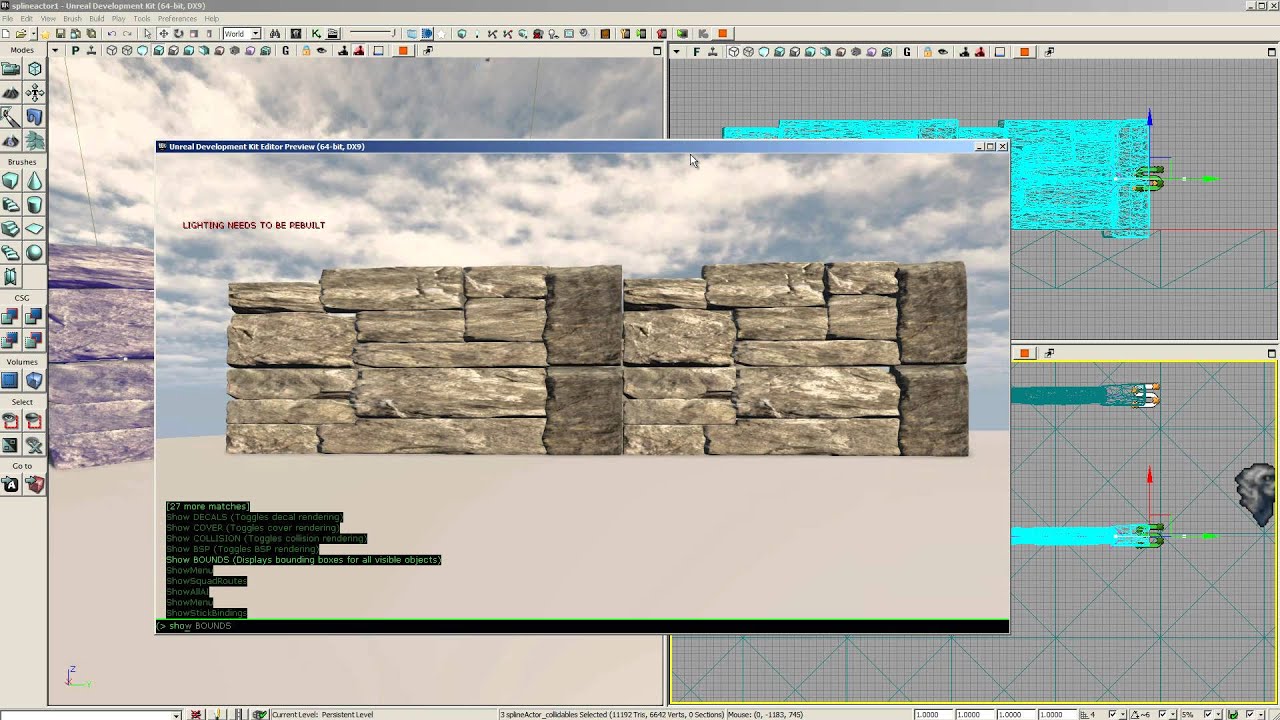Choose Cylinder builder brush
This screenshot has height=720, width=1280.
click(x=34, y=205)
